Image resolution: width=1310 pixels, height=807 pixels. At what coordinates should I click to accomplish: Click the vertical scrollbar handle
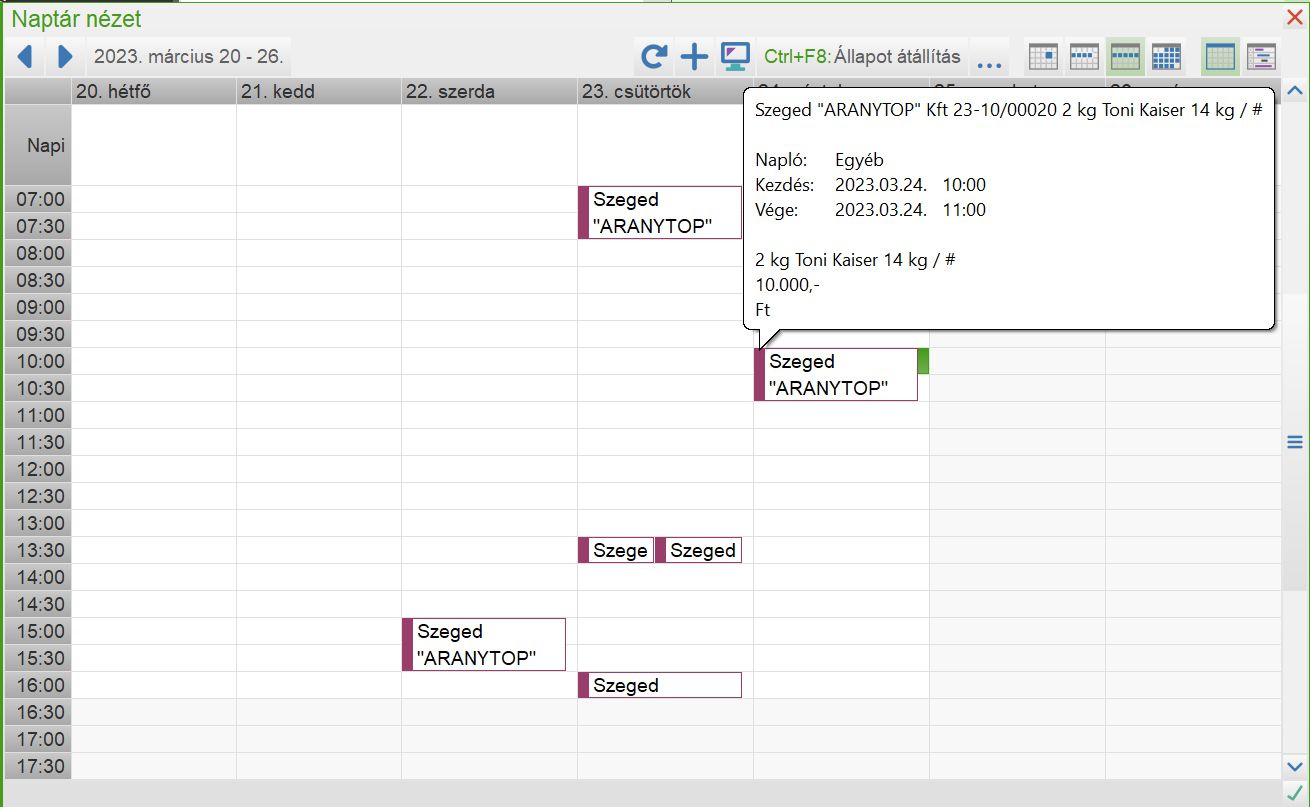click(x=1295, y=442)
